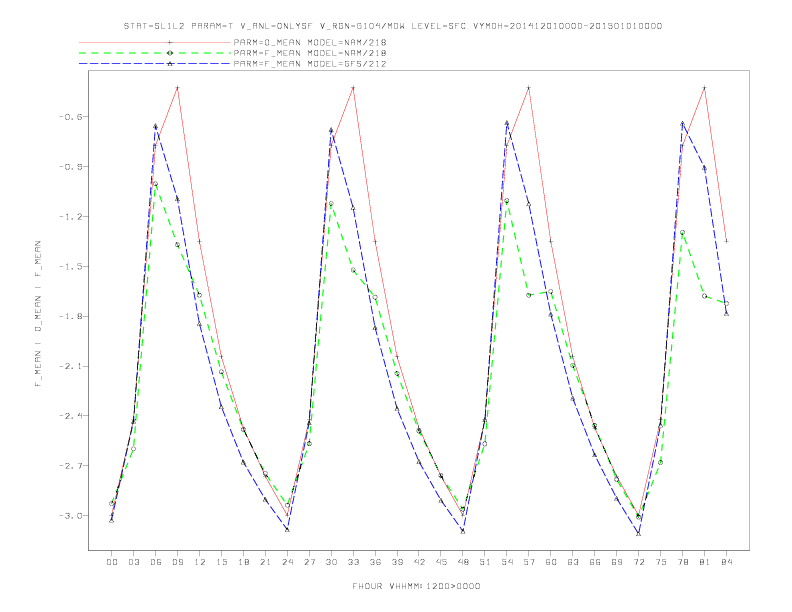Click x-axis forecast hour label 84

point(726,562)
